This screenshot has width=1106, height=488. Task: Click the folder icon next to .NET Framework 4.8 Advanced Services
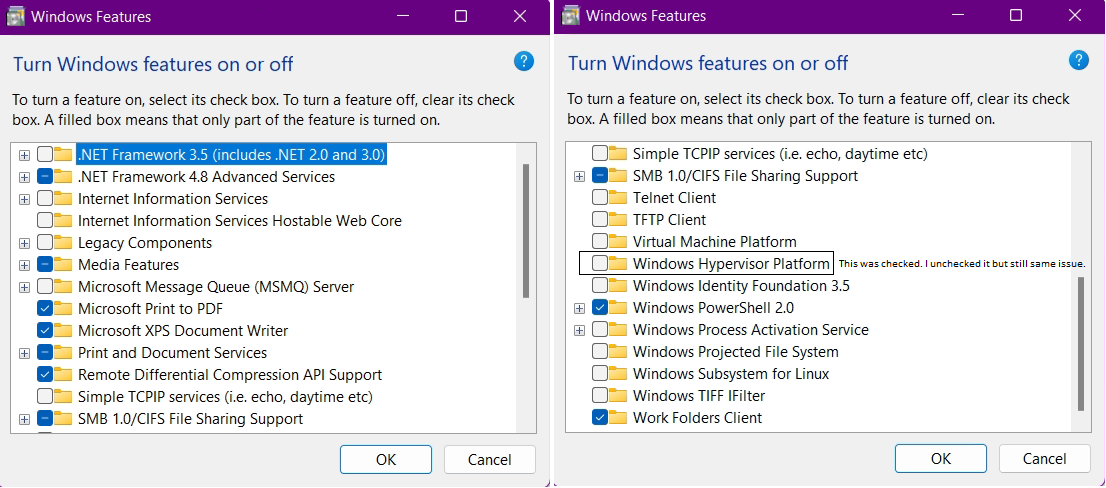63,176
